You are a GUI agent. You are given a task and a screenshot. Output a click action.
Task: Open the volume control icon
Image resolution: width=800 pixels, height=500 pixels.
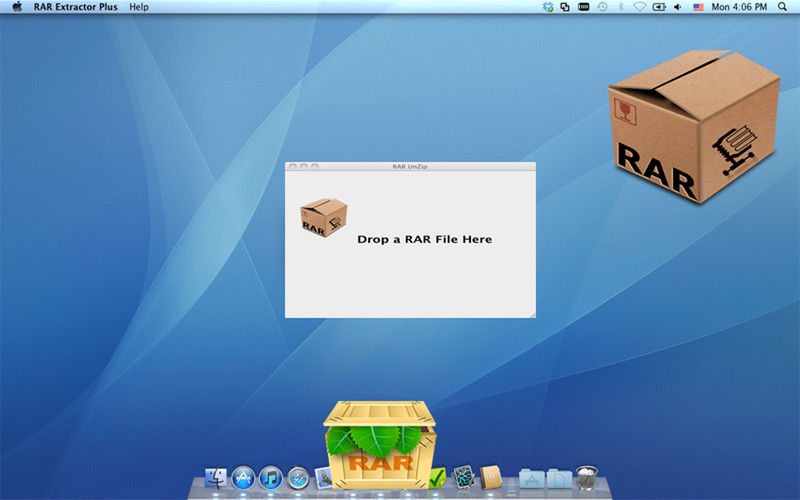pos(678,7)
